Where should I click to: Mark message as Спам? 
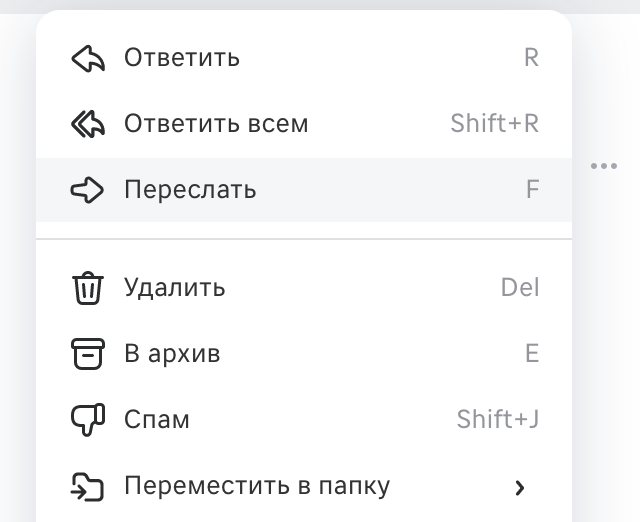pyautogui.click(x=304, y=420)
